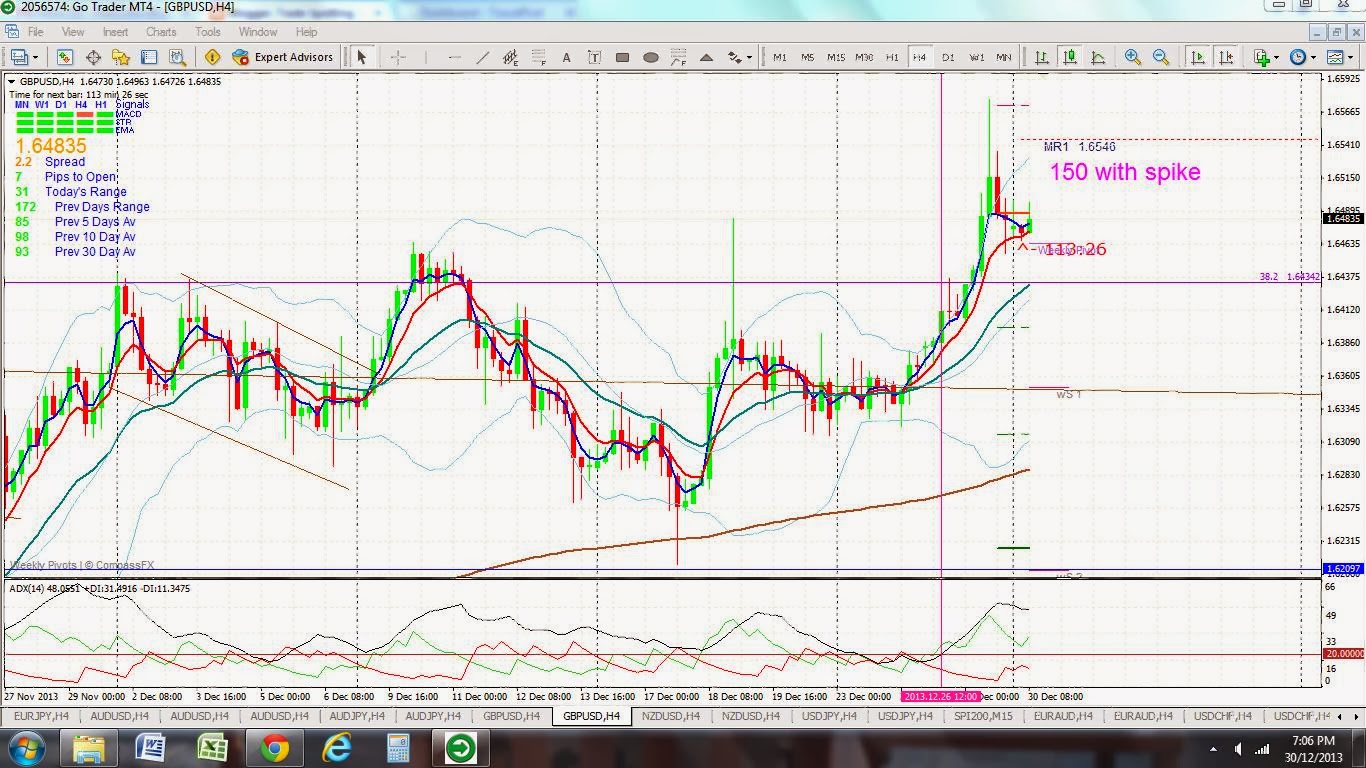Expand the new chart dropdown arrow
1366x768 pixels.
[34, 57]
